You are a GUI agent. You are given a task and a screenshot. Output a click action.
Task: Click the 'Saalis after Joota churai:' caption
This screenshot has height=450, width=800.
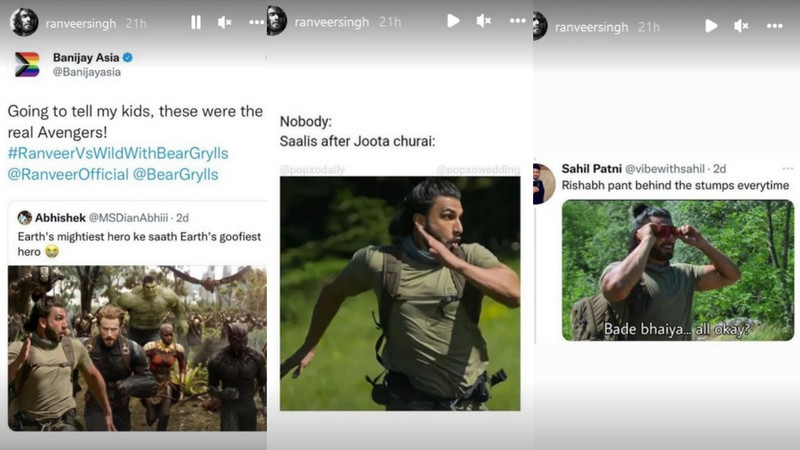pyautogui.click(x=357, y=141)
